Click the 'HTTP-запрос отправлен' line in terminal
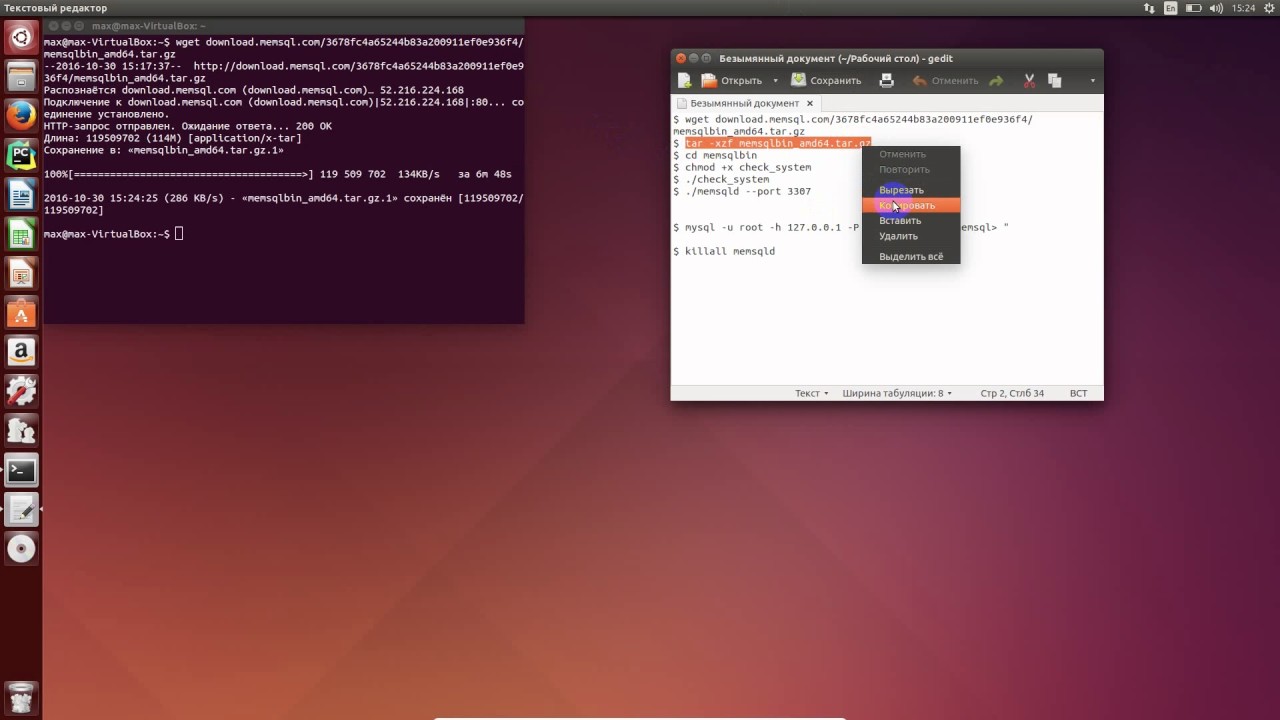Image resolution: width=1280 pixels, height=720 pixels. [188, 126]
